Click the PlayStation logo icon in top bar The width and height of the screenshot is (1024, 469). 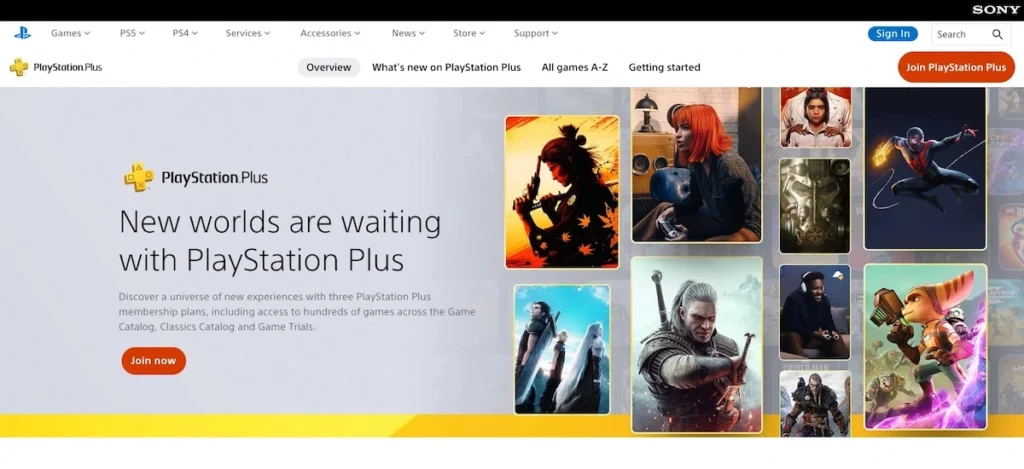pos(22,33)
